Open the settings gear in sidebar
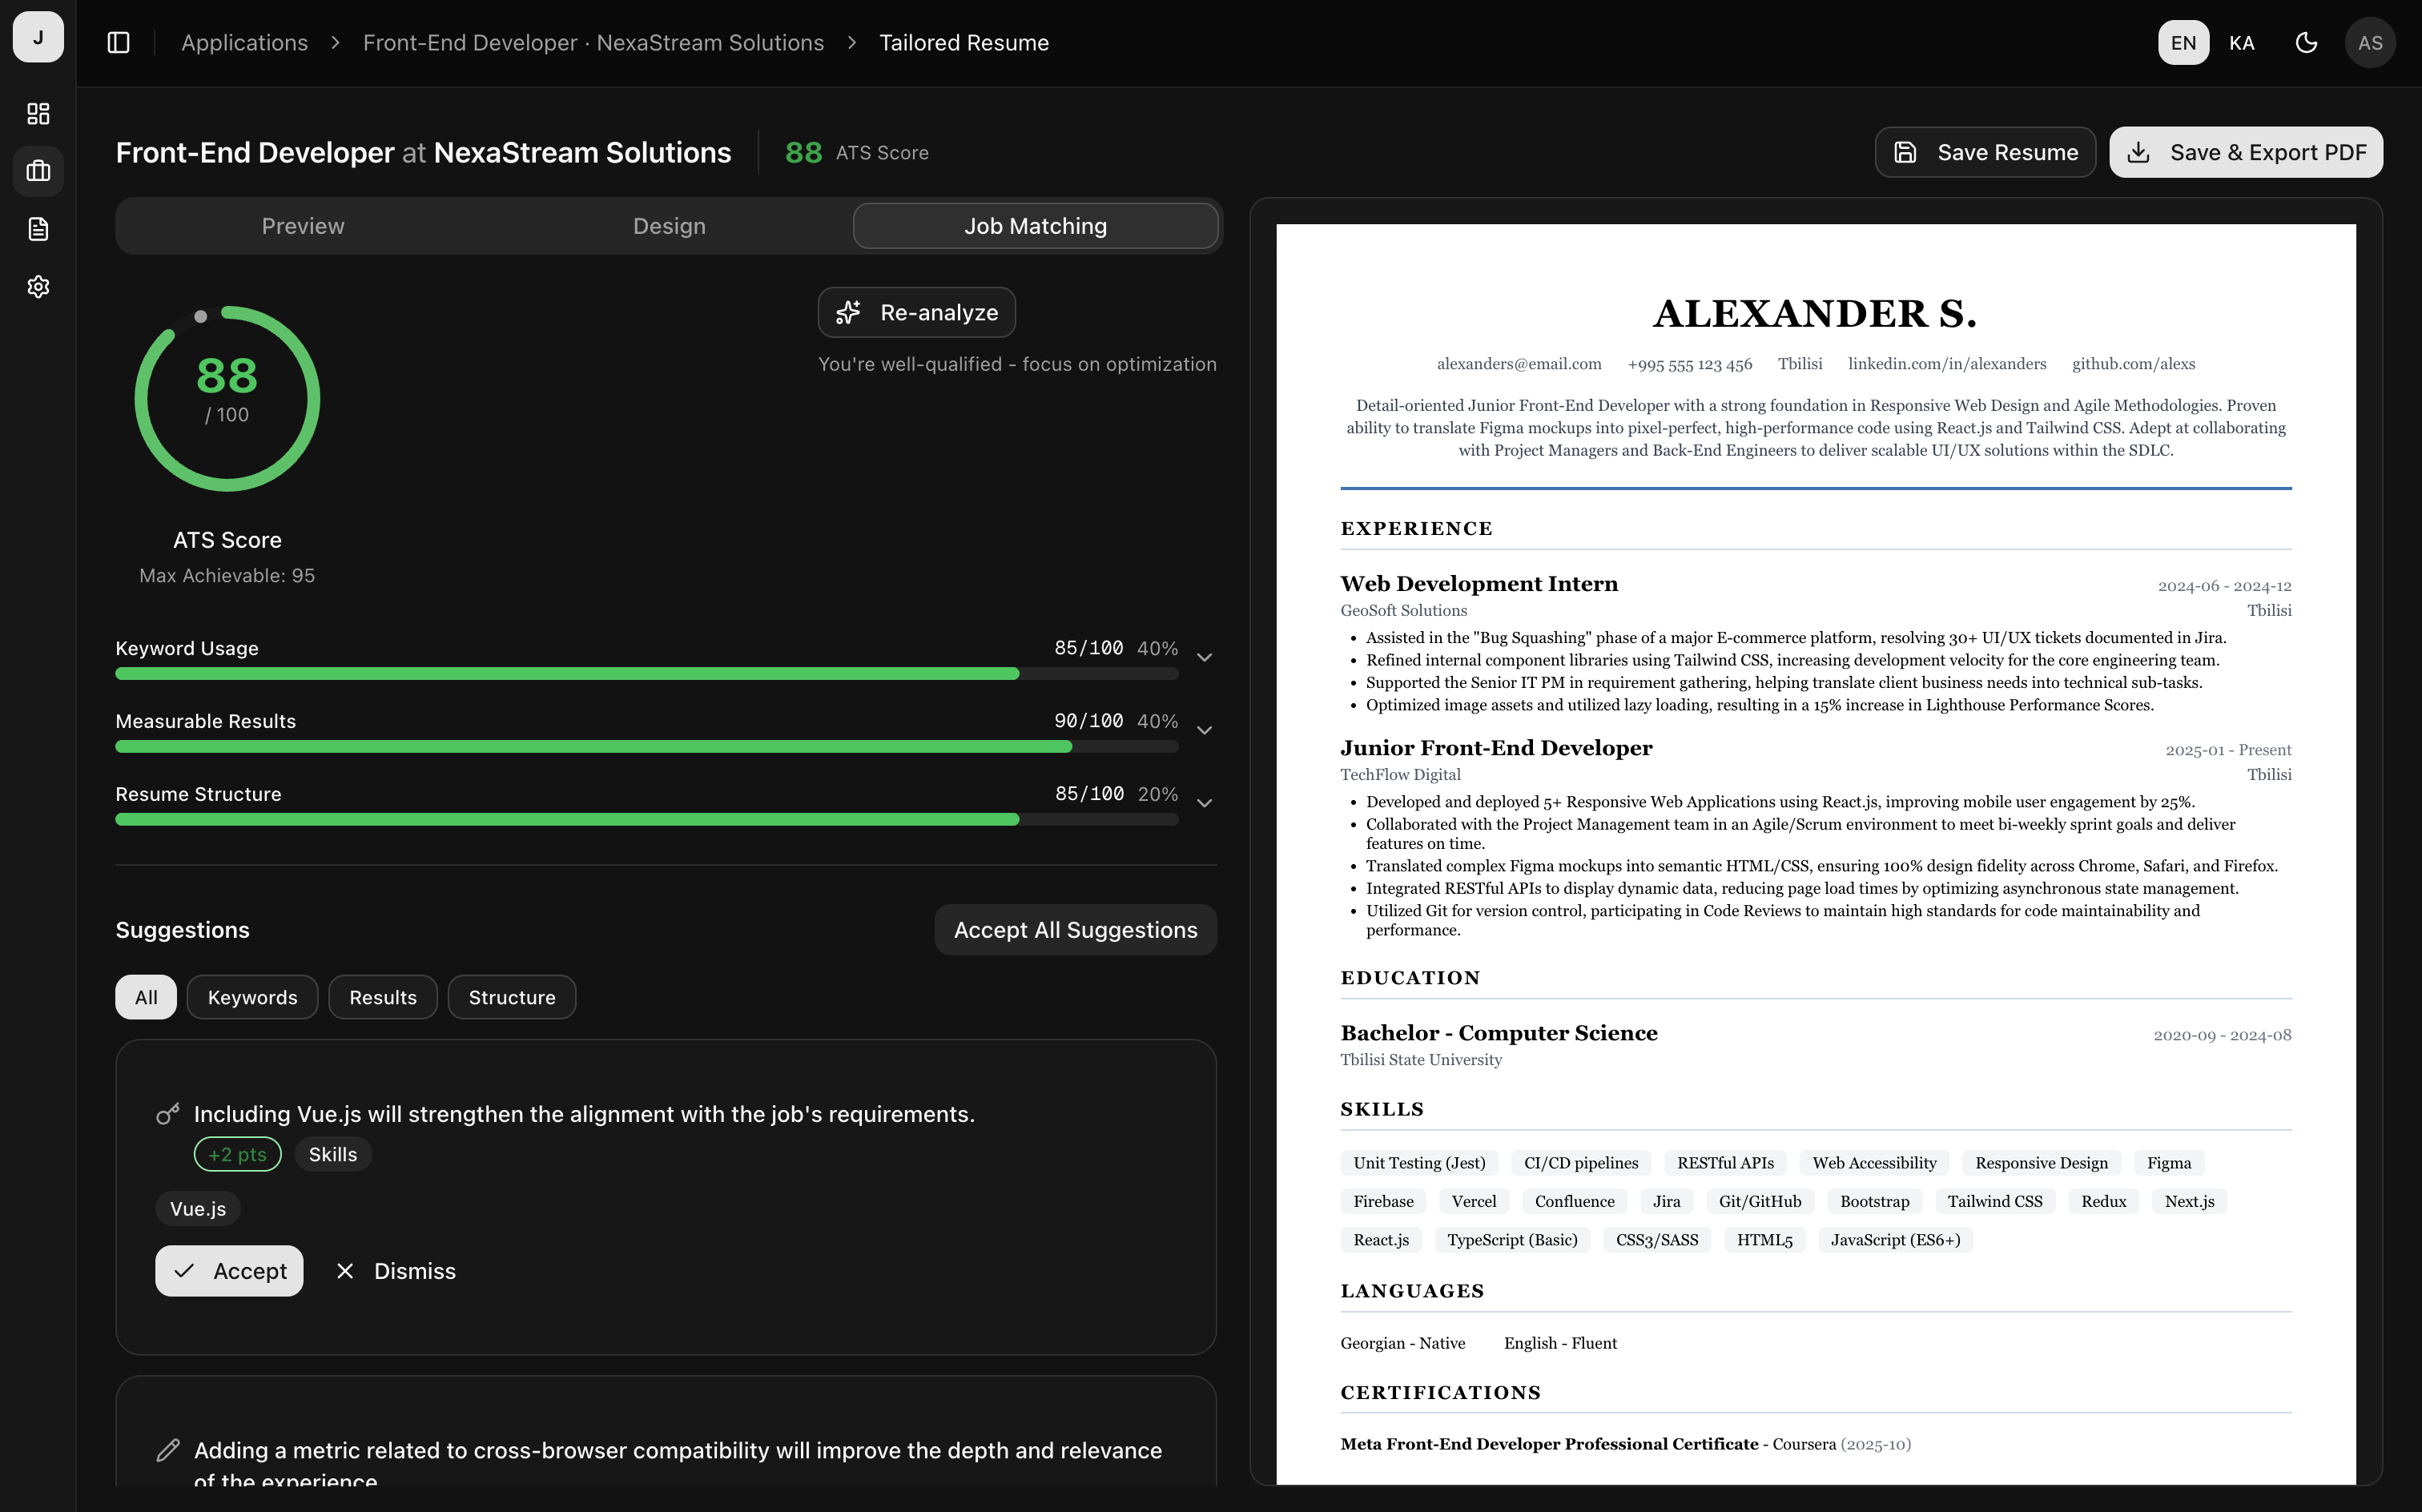 point(38,287)
